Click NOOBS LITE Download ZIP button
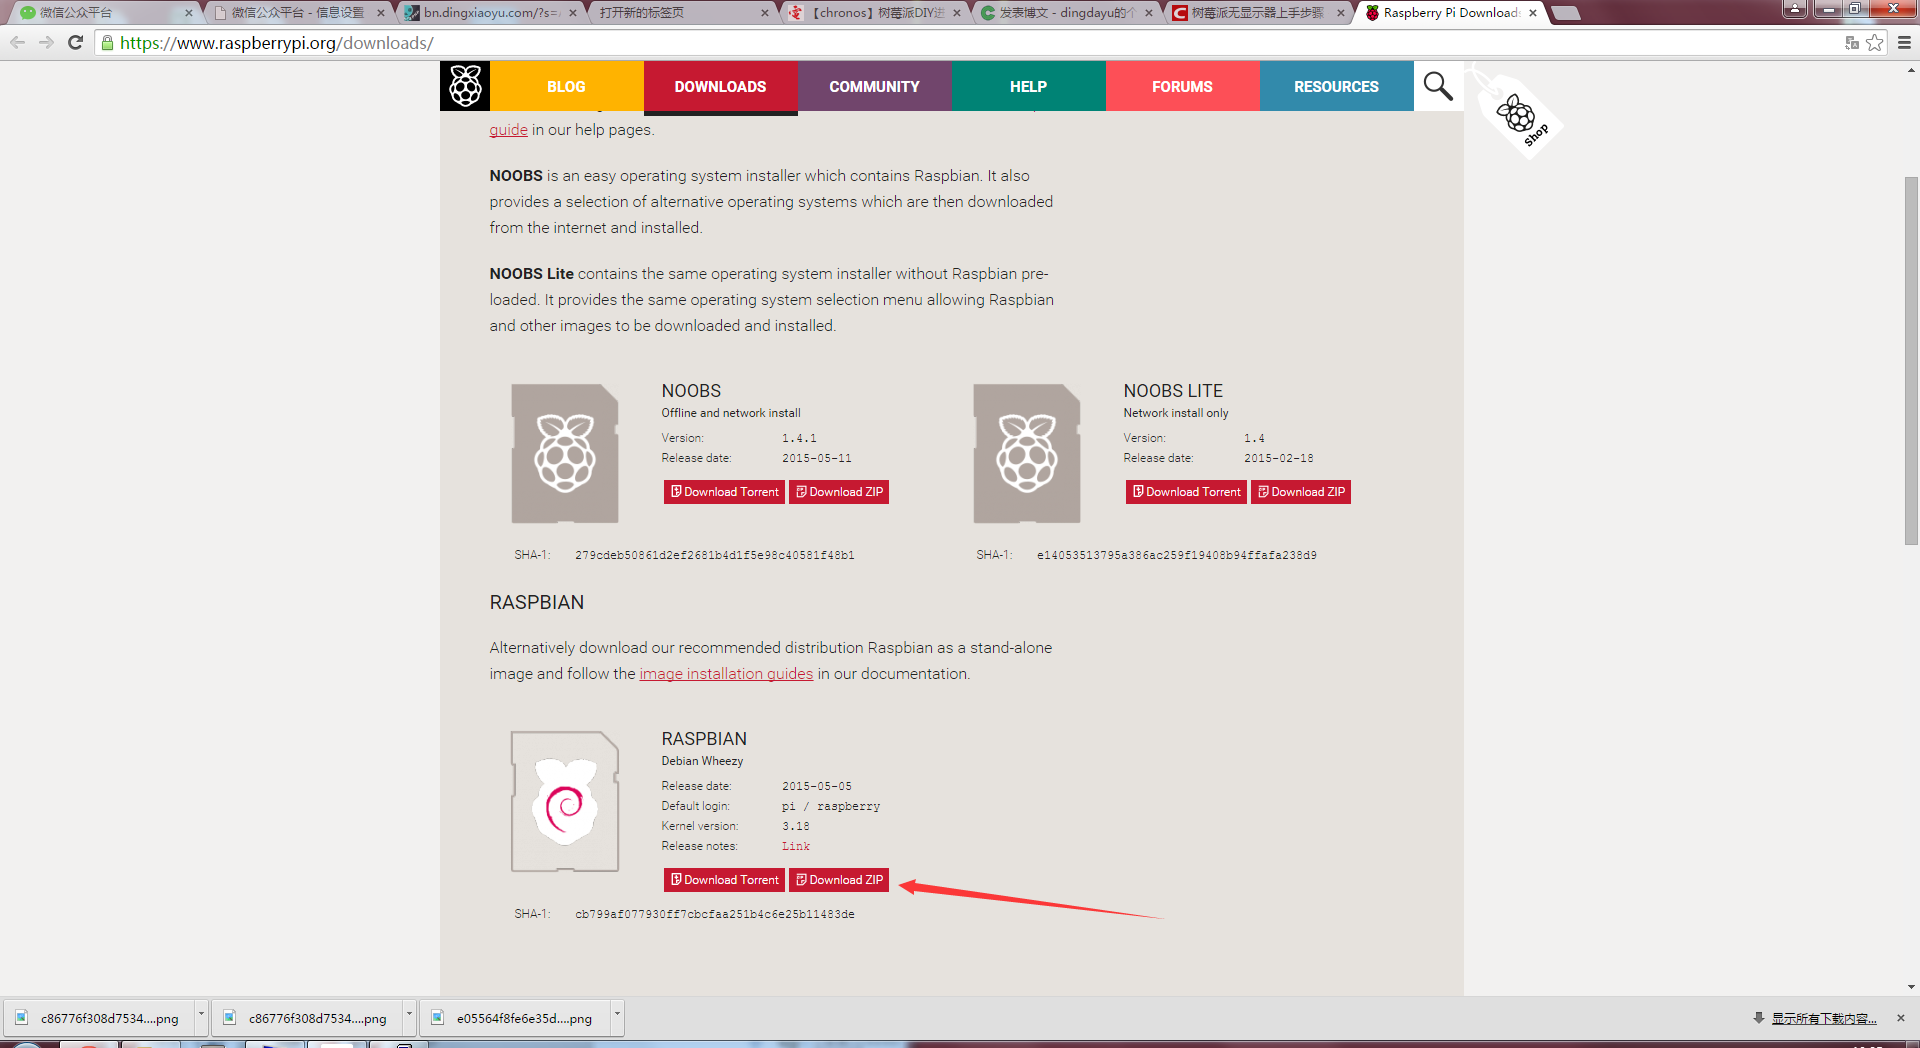This screenshot has height=1048, width=1920. coord(1301,492)
